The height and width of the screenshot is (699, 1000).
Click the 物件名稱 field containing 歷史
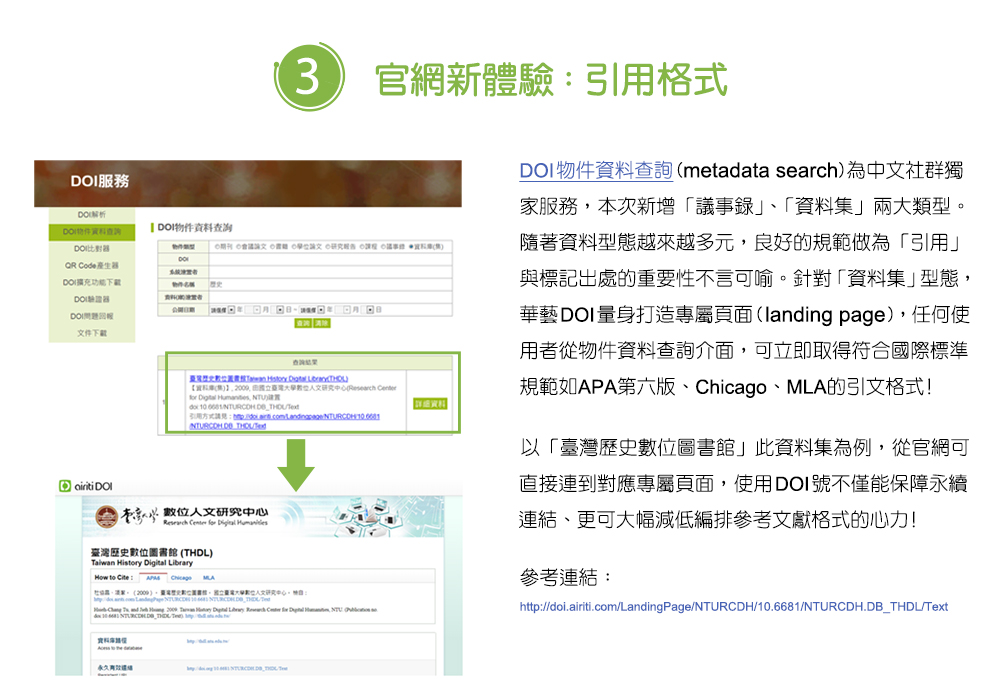pyautogui.click(x=330, y=284)
